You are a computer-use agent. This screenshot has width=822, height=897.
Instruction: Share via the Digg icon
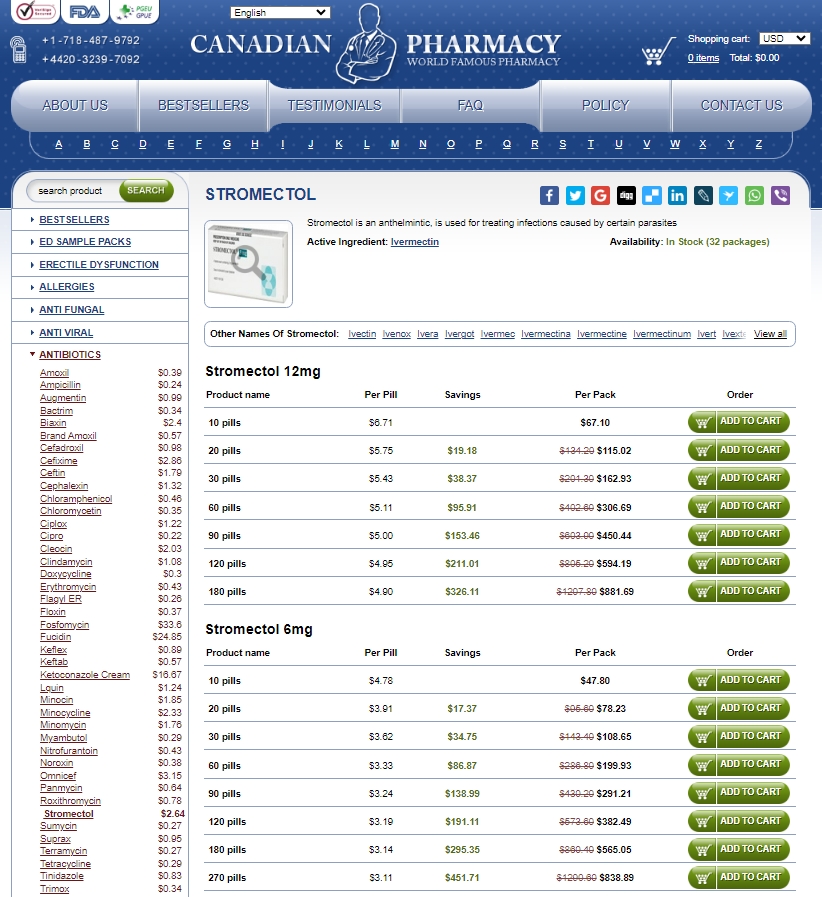(626, 196)
